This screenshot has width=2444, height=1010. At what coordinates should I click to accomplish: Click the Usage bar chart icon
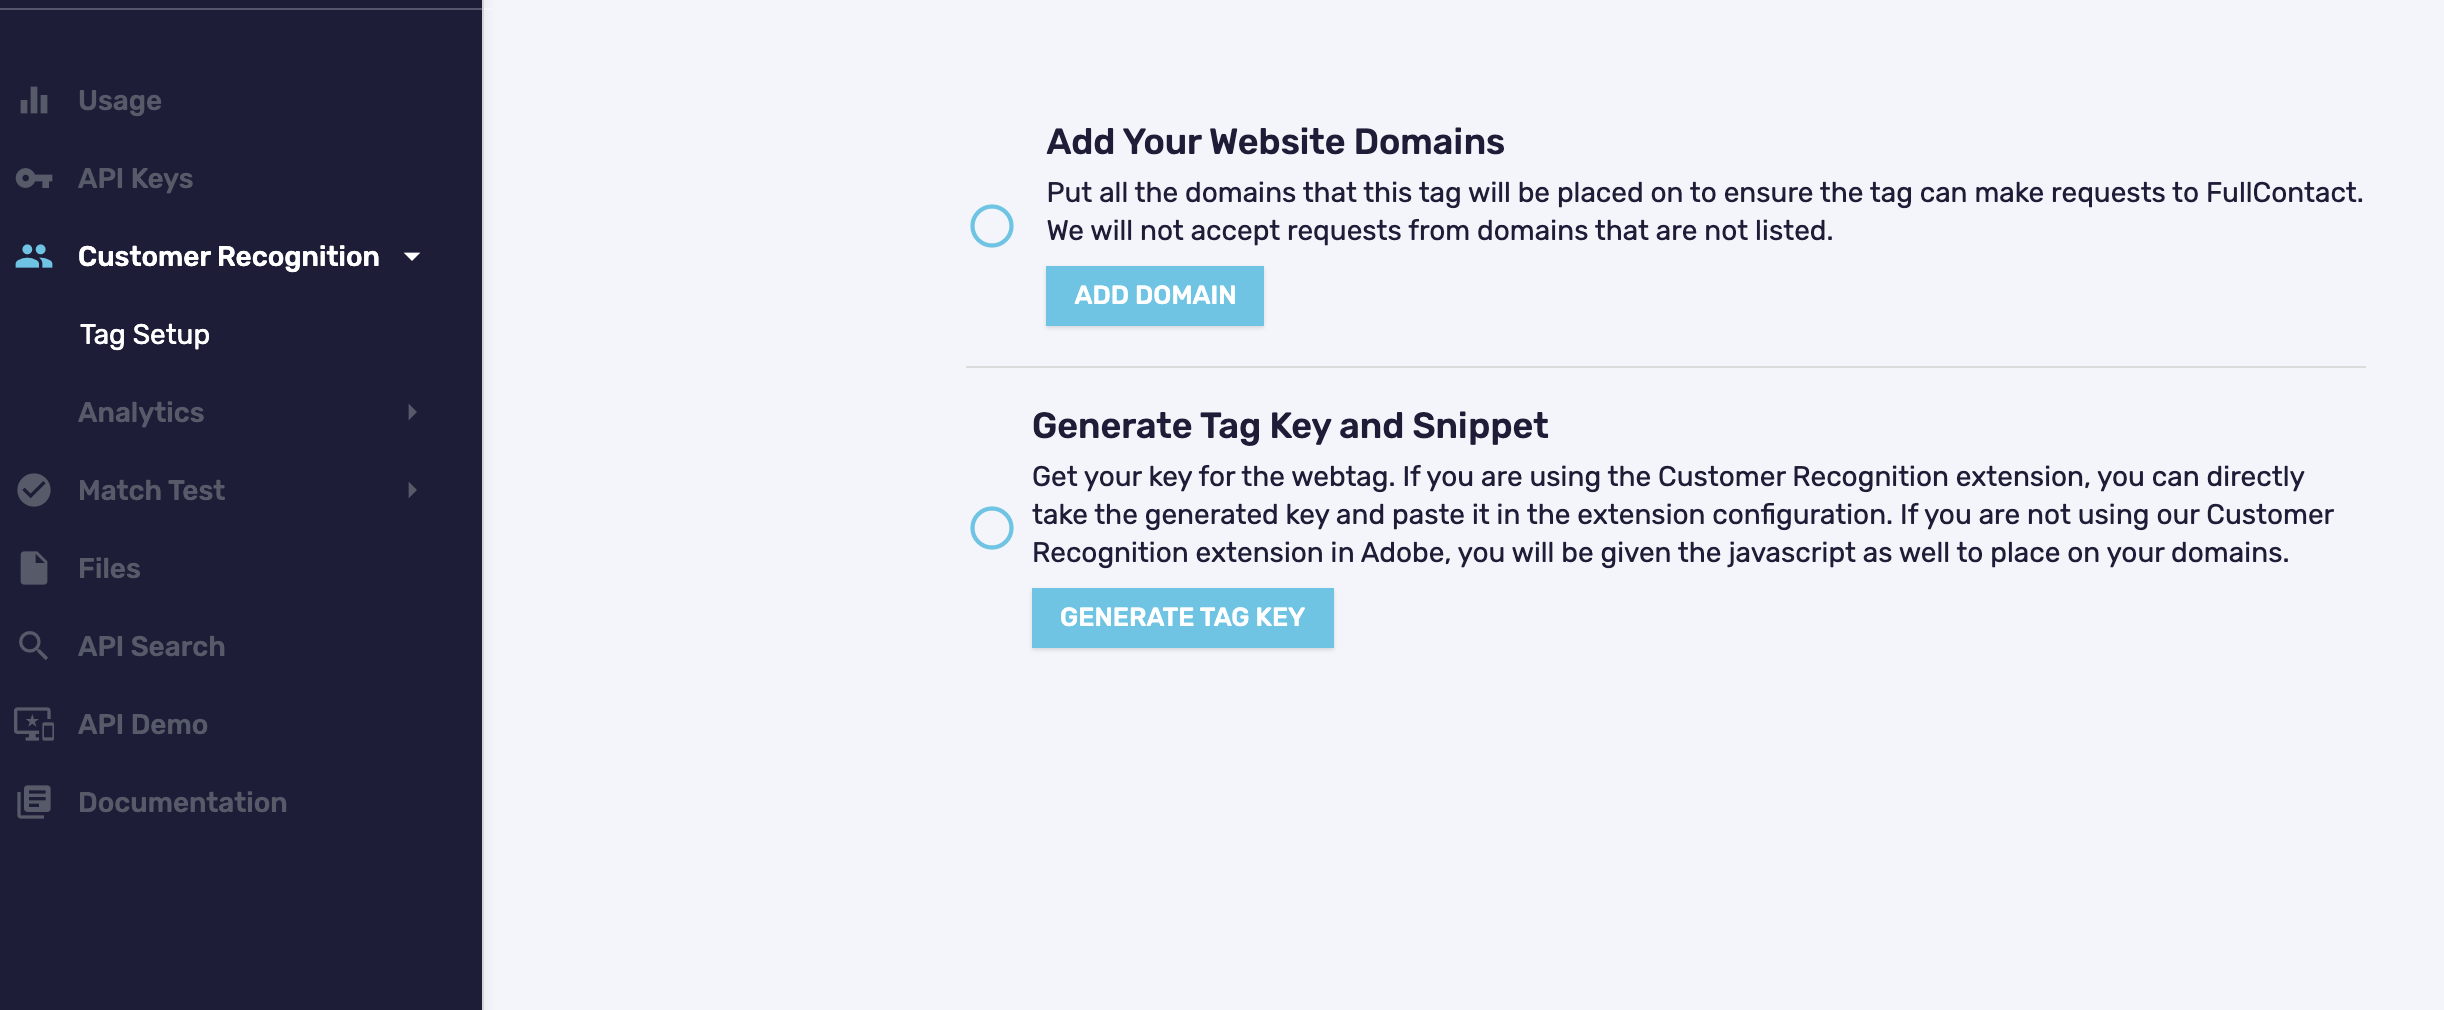[34, 100]
